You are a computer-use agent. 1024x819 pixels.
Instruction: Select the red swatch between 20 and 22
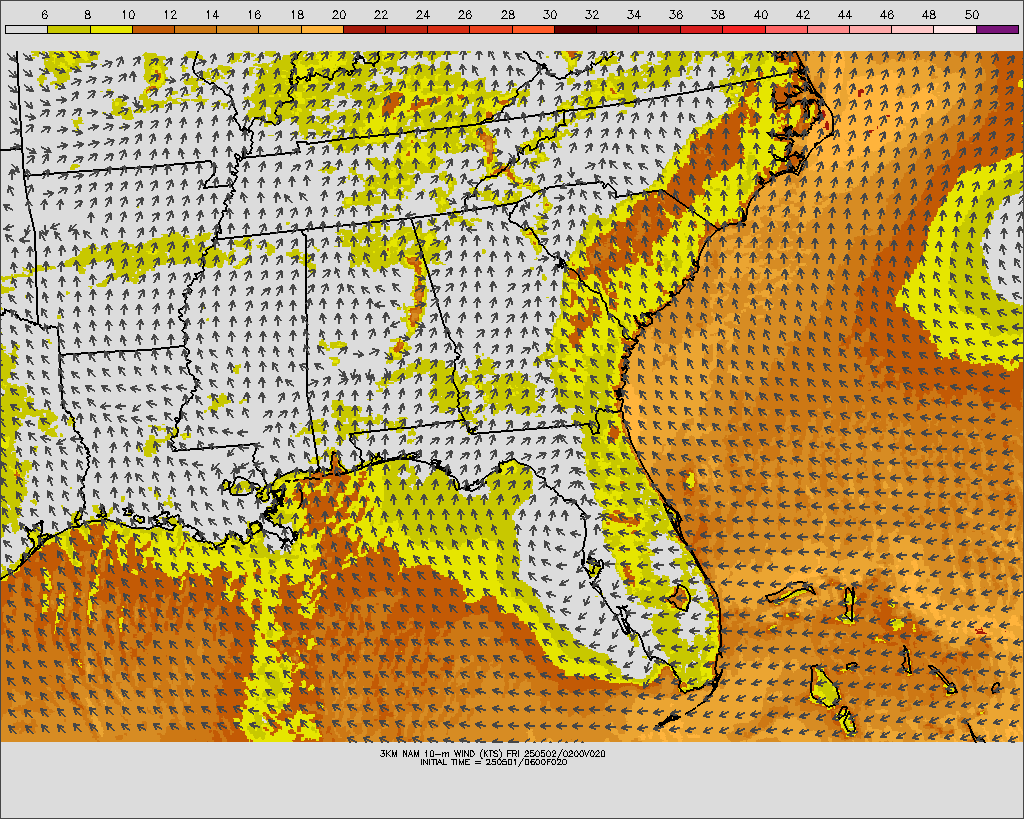coord(364,29)
